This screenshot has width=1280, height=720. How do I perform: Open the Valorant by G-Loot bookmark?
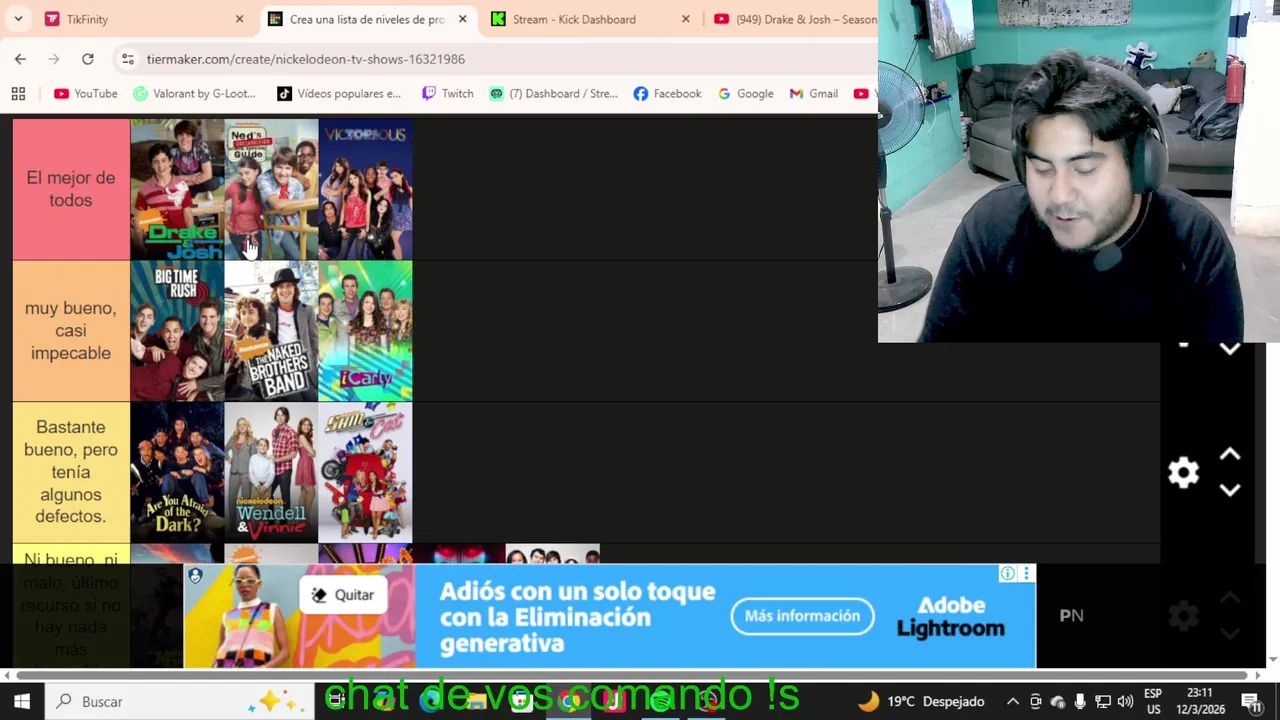click(x=195, y=94)
